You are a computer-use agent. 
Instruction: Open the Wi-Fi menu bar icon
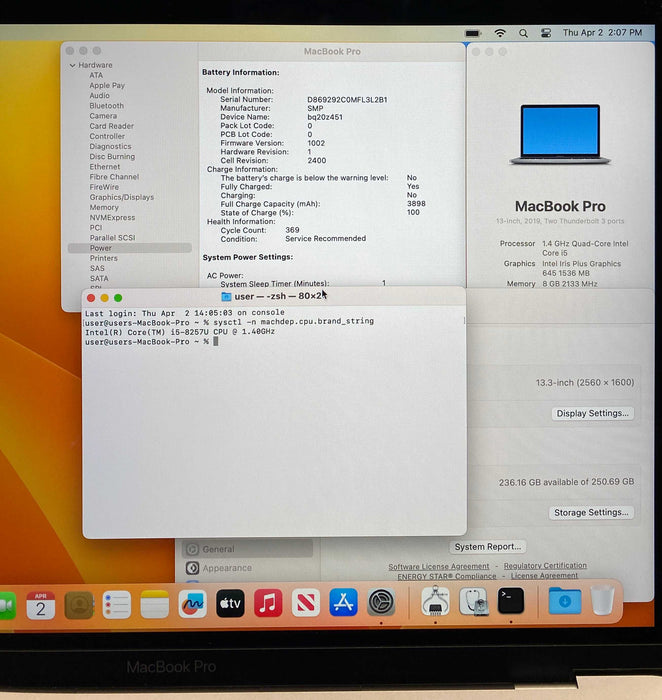500,33
